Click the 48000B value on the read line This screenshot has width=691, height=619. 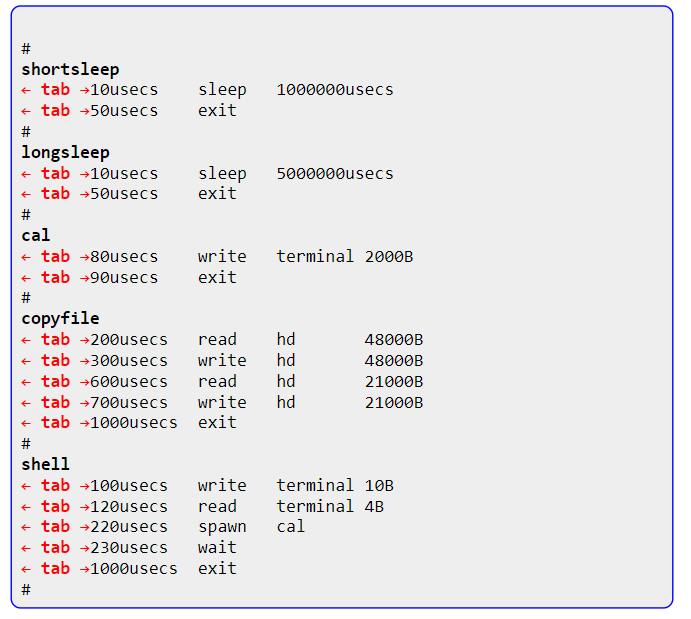pyautogui.click(x=393, y=339)
